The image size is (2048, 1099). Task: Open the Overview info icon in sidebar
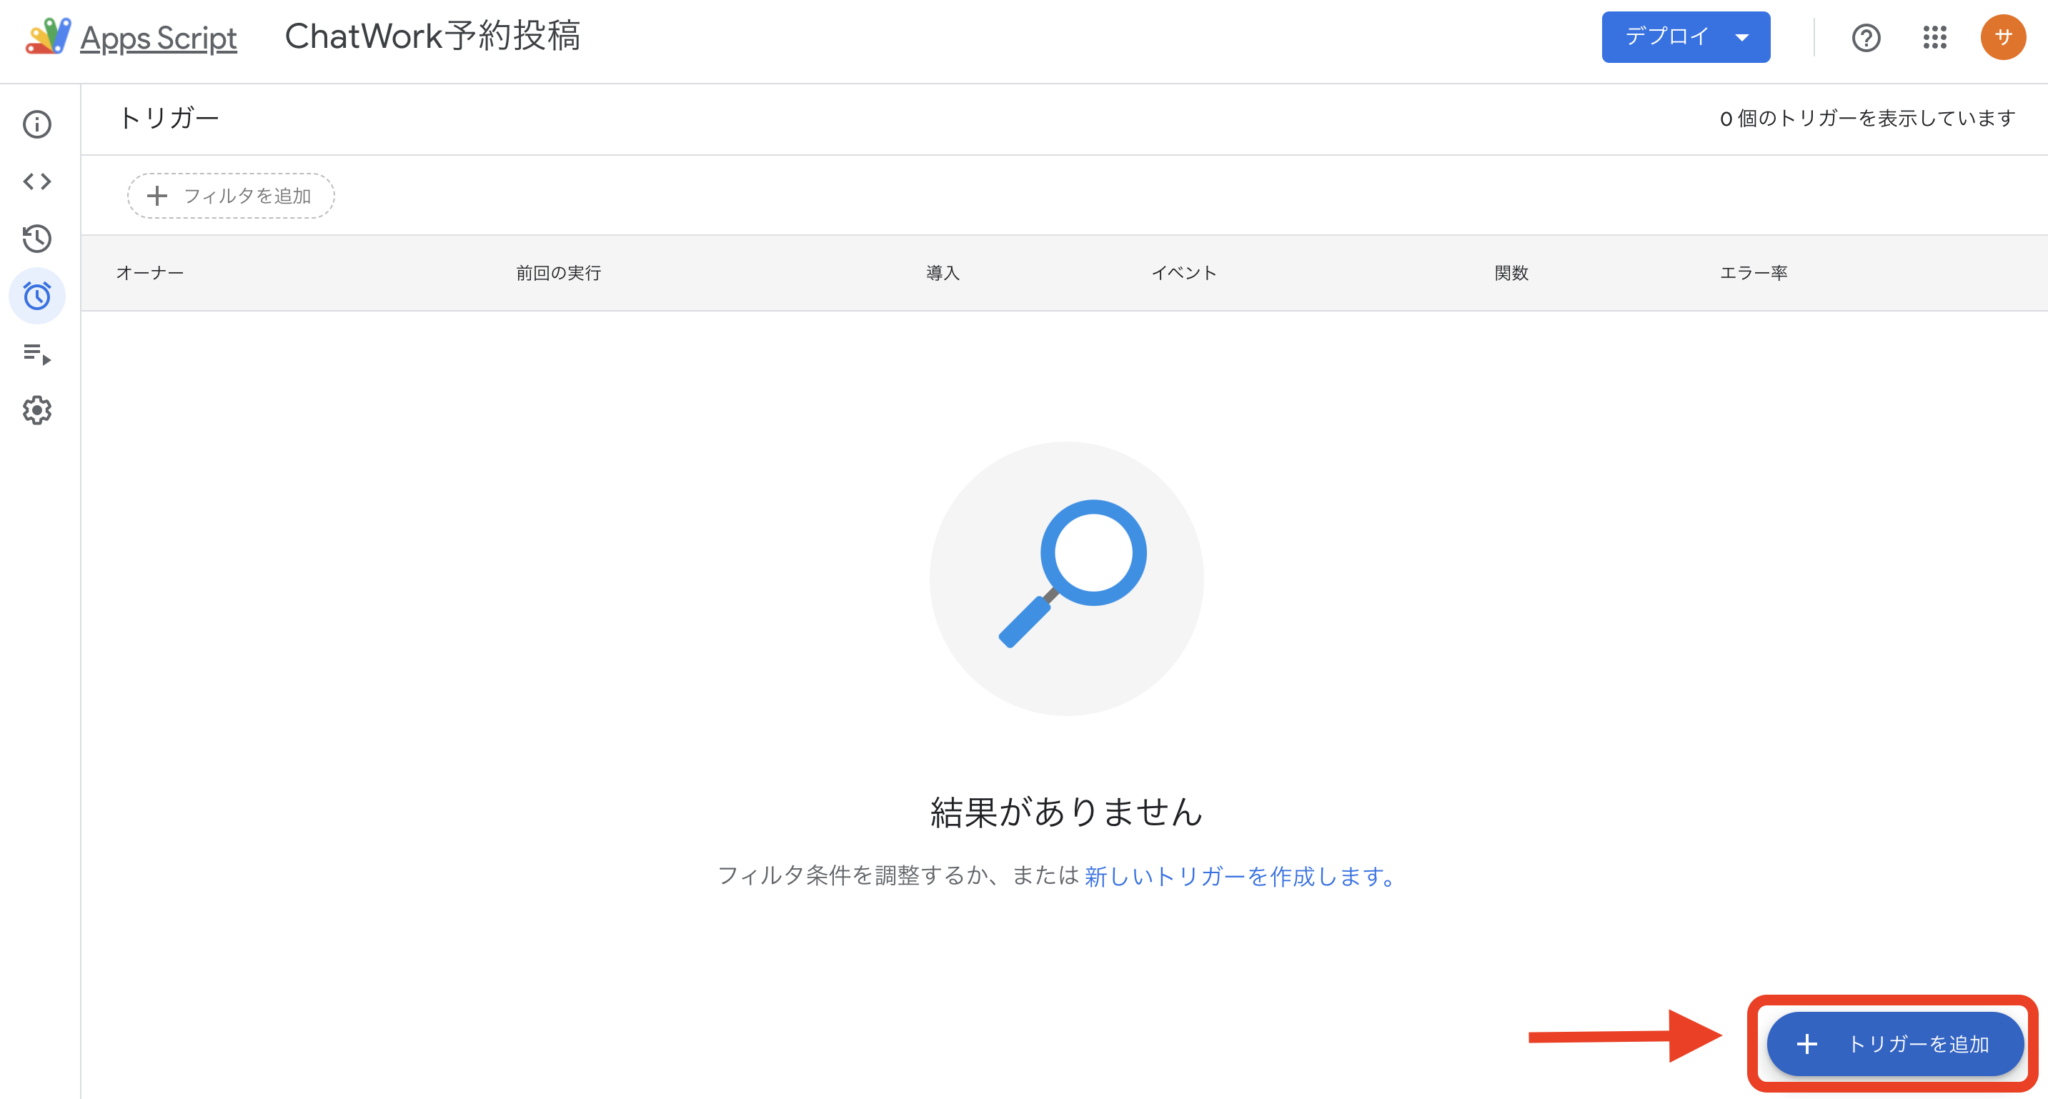click(x=37, y=124)
